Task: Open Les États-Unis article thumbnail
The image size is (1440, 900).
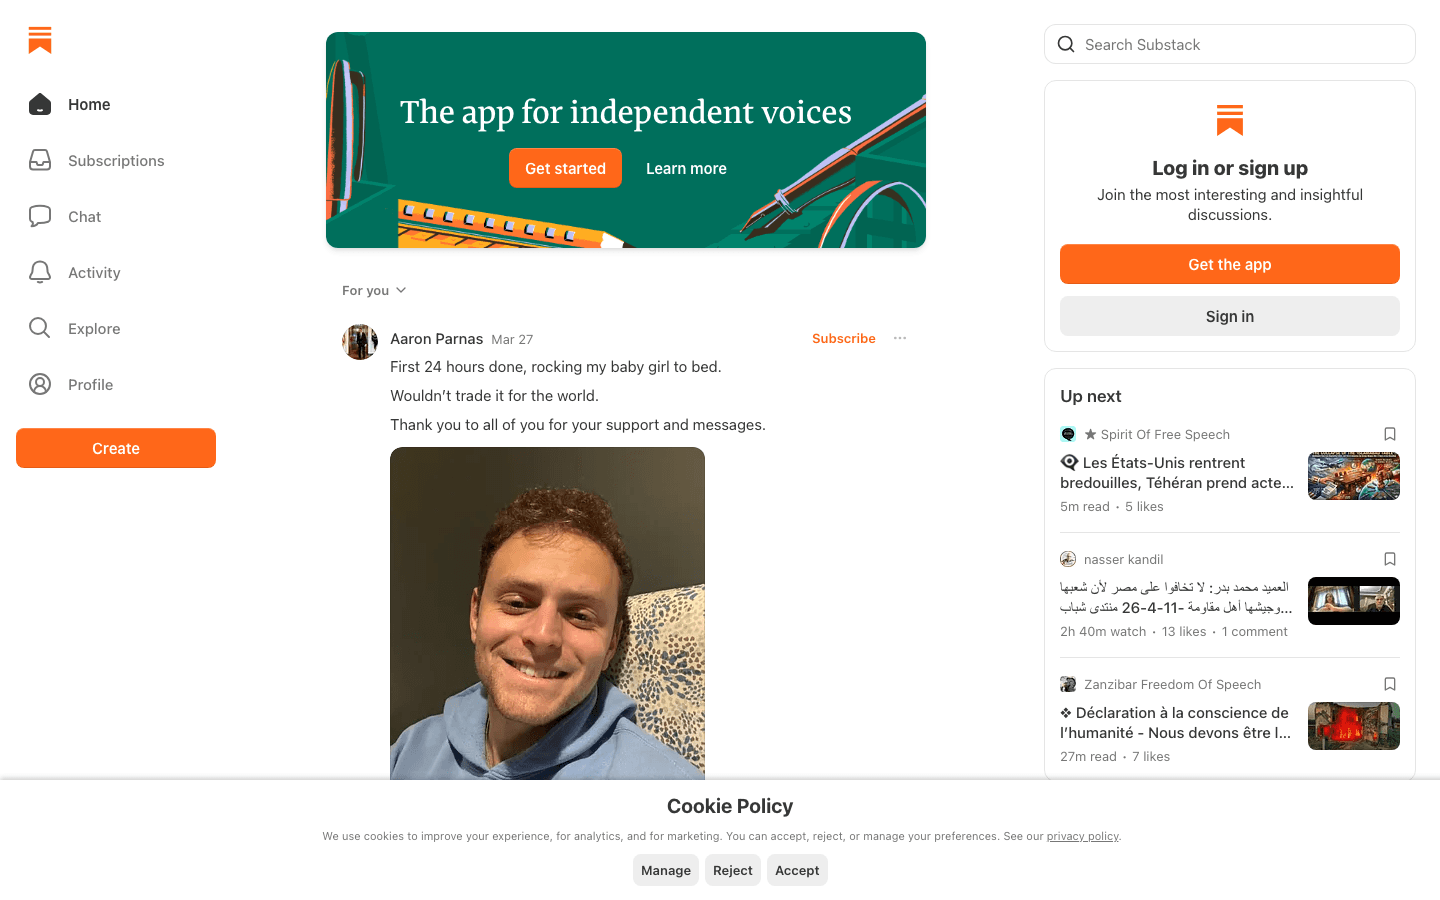Action: coord(1353,476)
